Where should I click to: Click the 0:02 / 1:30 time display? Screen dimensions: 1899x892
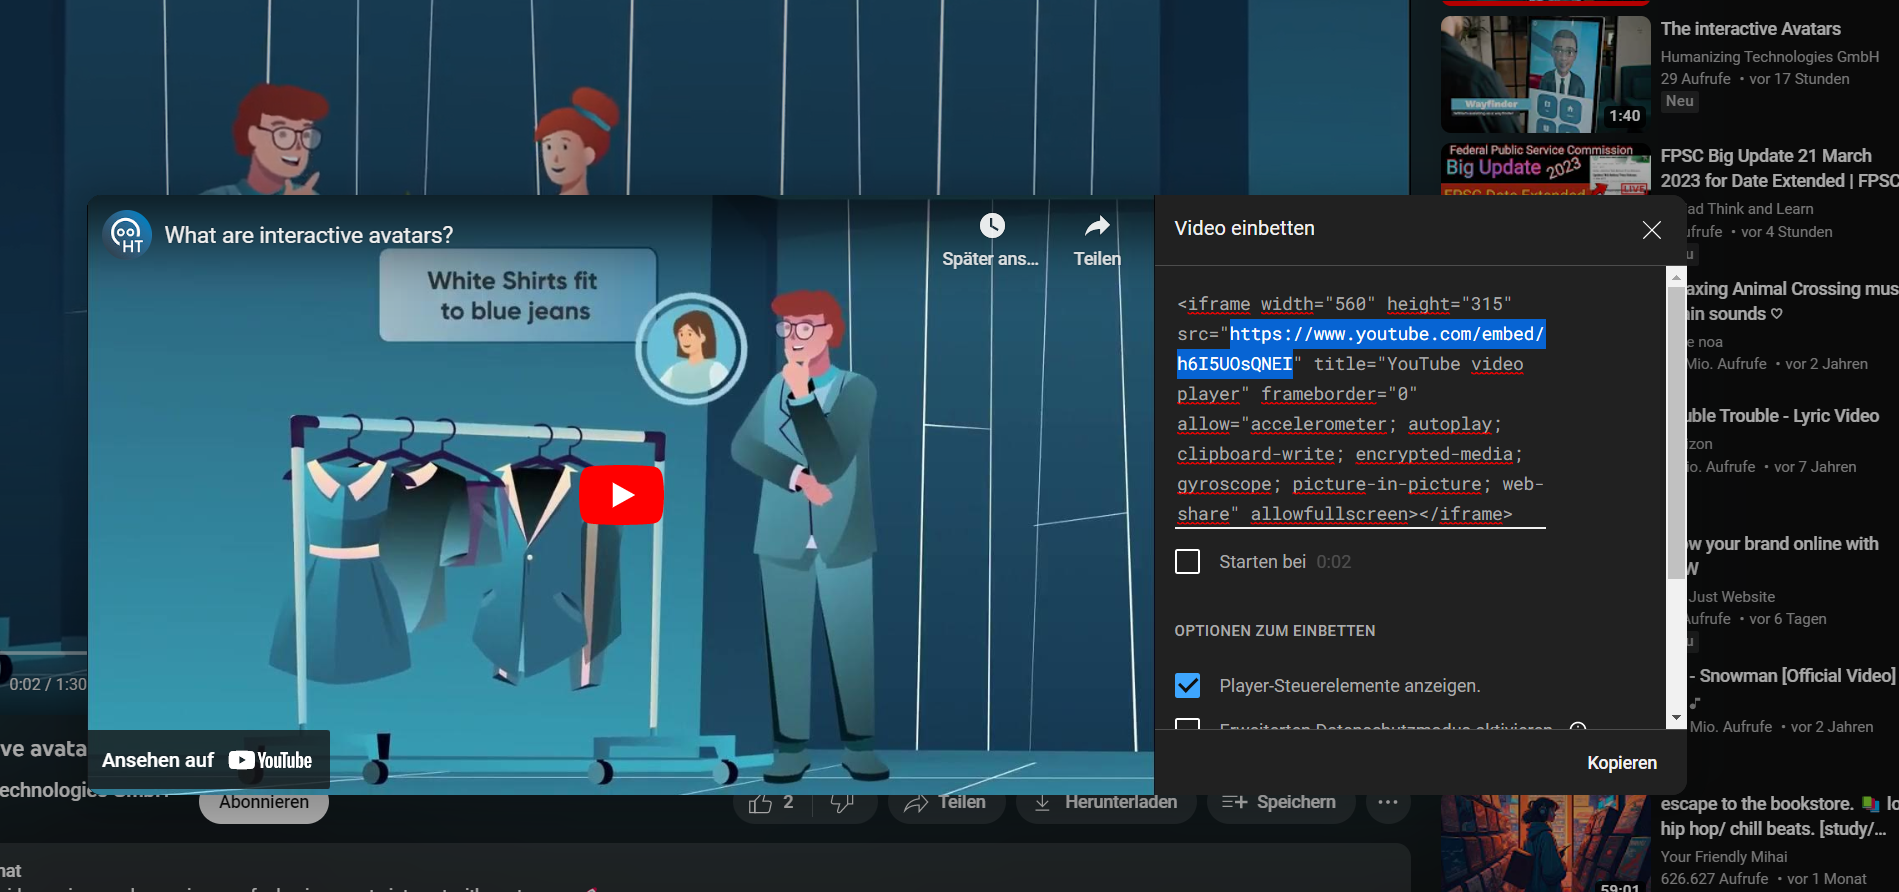[x=47, y=685]
